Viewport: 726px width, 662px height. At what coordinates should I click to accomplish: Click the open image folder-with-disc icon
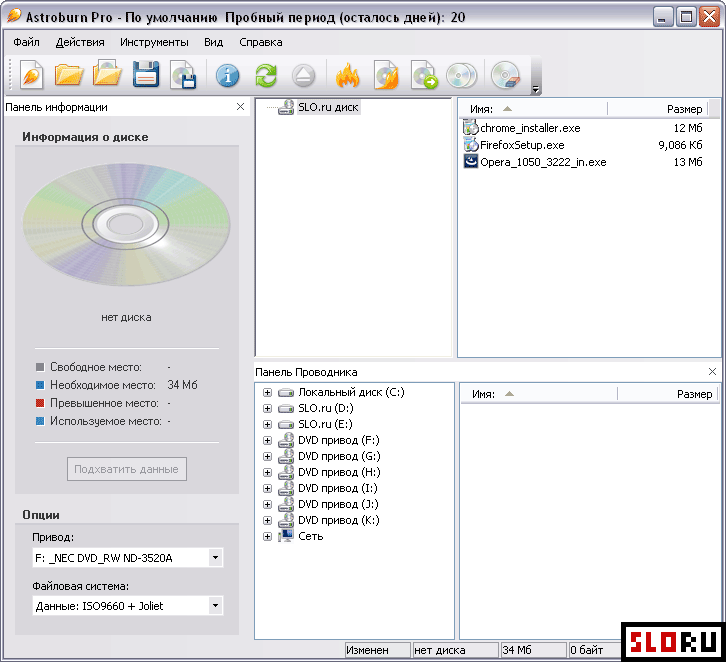tap(107, 74)
